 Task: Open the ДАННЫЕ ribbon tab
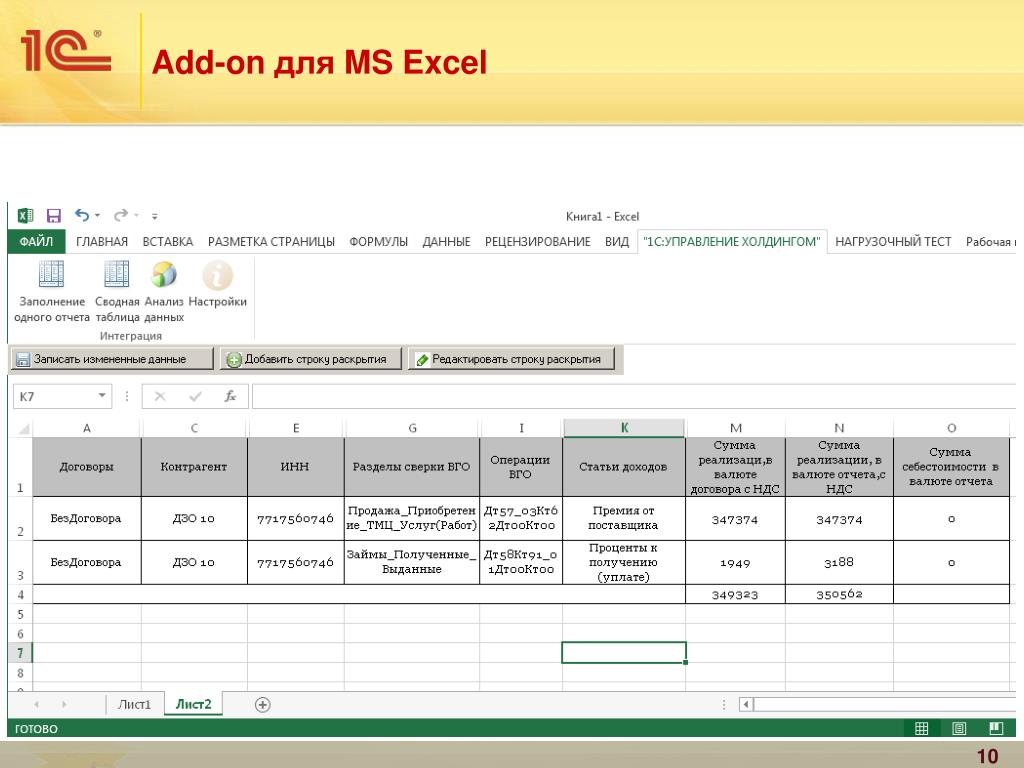446,242
